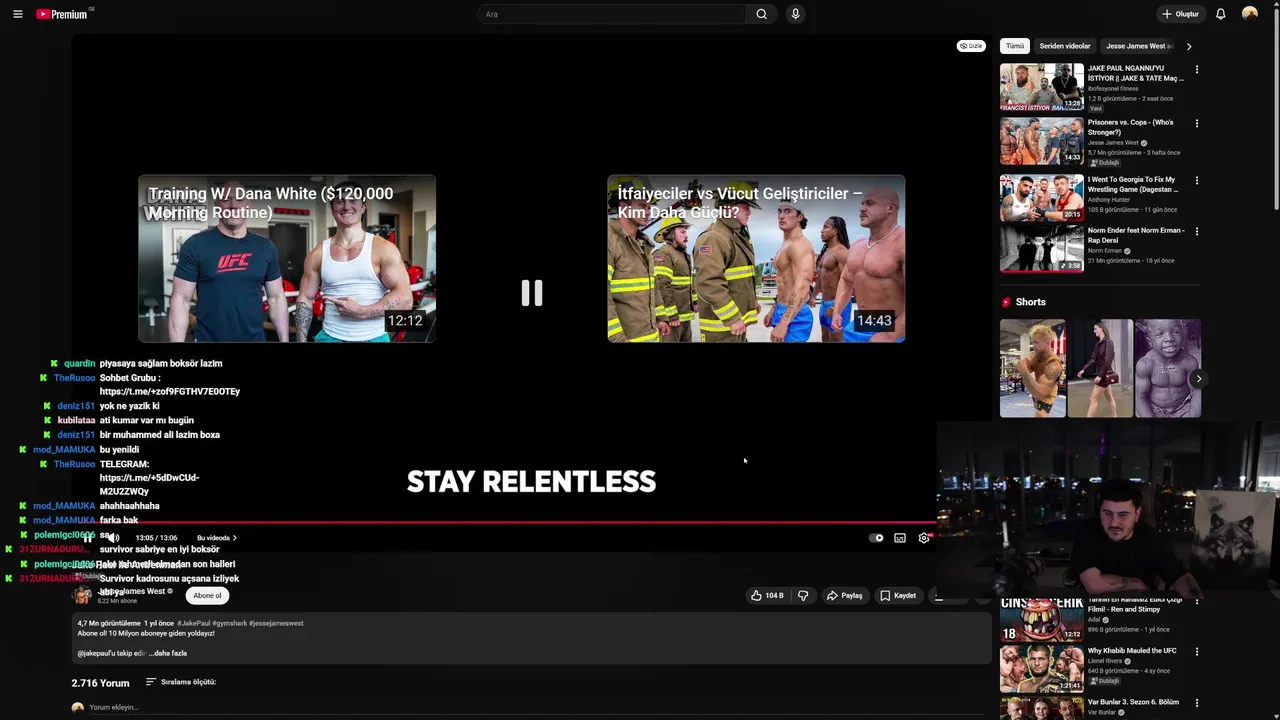Open #JakePaul hashtag link
The height and width of the screenshot is (720, 1280).
coord(193,623)
